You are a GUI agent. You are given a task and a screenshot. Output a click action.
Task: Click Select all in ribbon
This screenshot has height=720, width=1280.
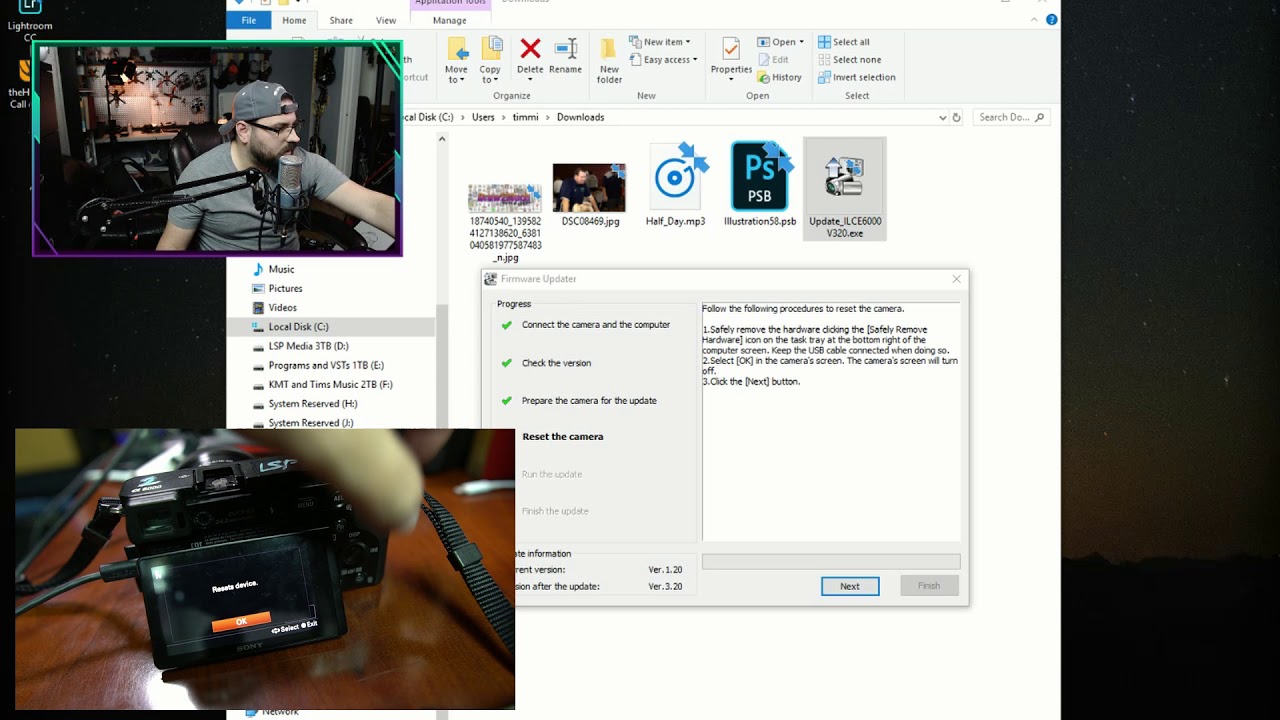[x=843, y=42]
